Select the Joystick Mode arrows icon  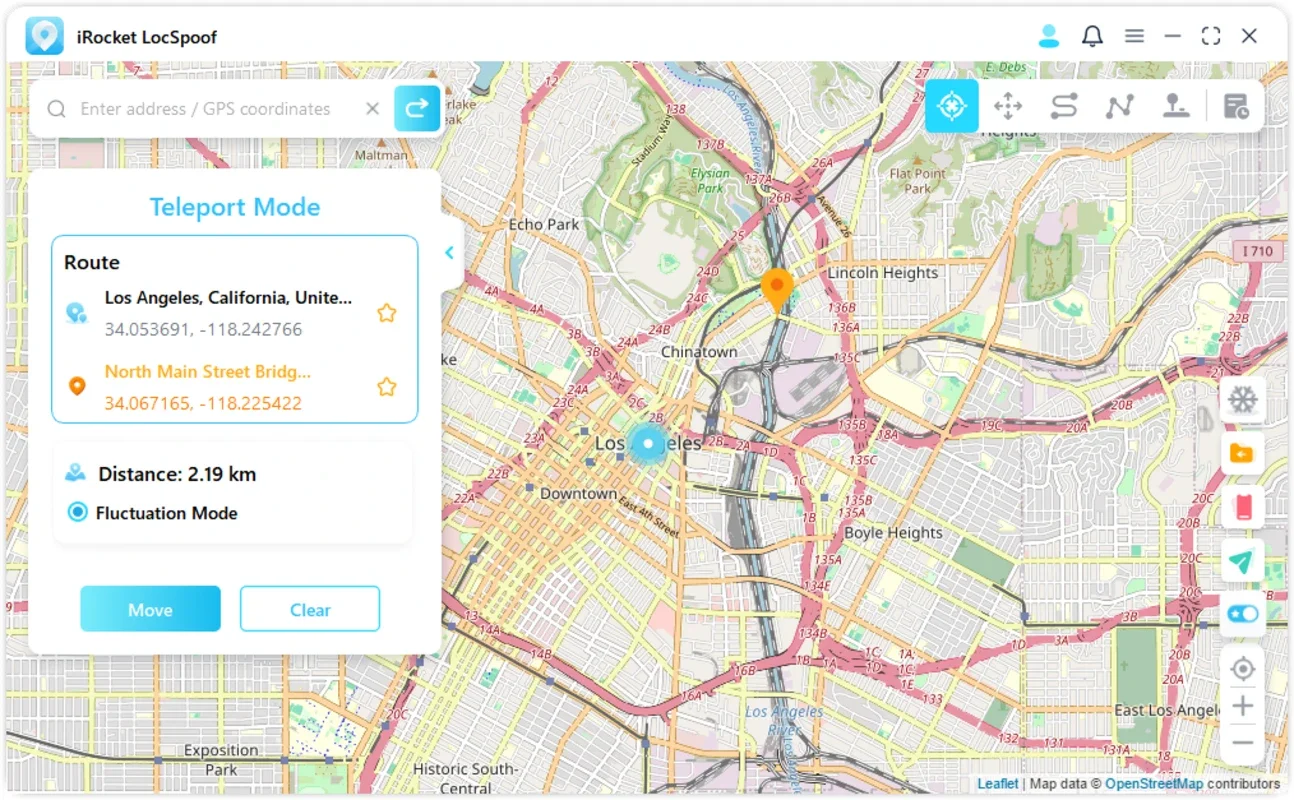[x=1008, y=106]
